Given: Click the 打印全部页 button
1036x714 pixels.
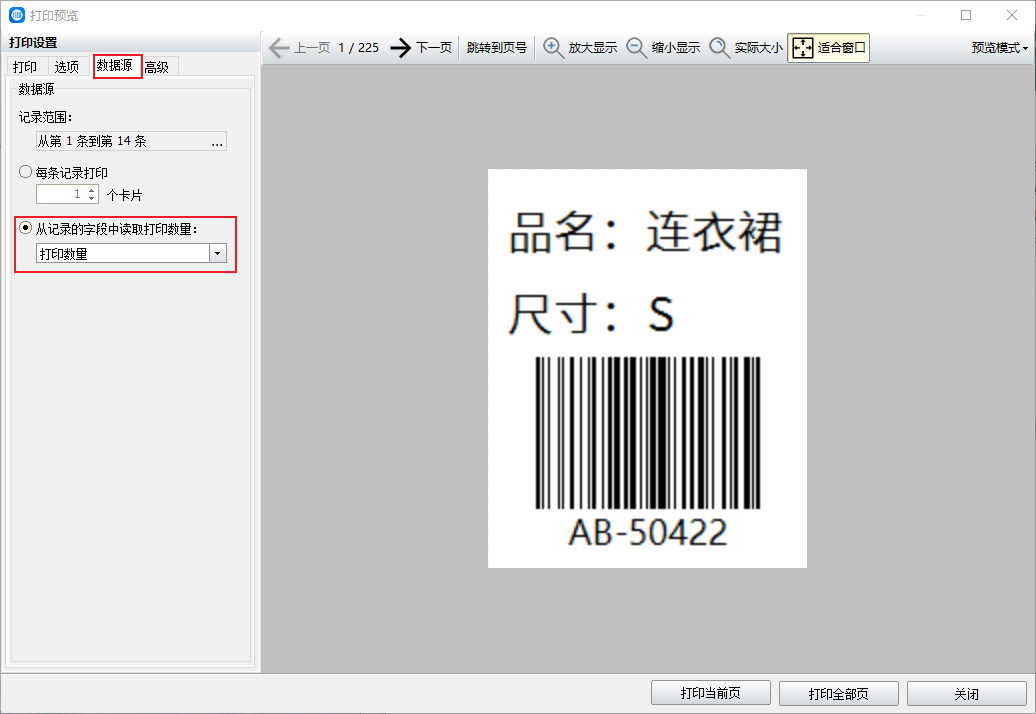Looking at the screenshot, I should tap(838, 694).
